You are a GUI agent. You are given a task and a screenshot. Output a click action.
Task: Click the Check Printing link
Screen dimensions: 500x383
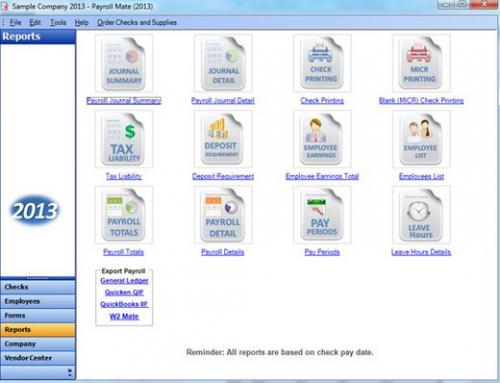point(322,100)
